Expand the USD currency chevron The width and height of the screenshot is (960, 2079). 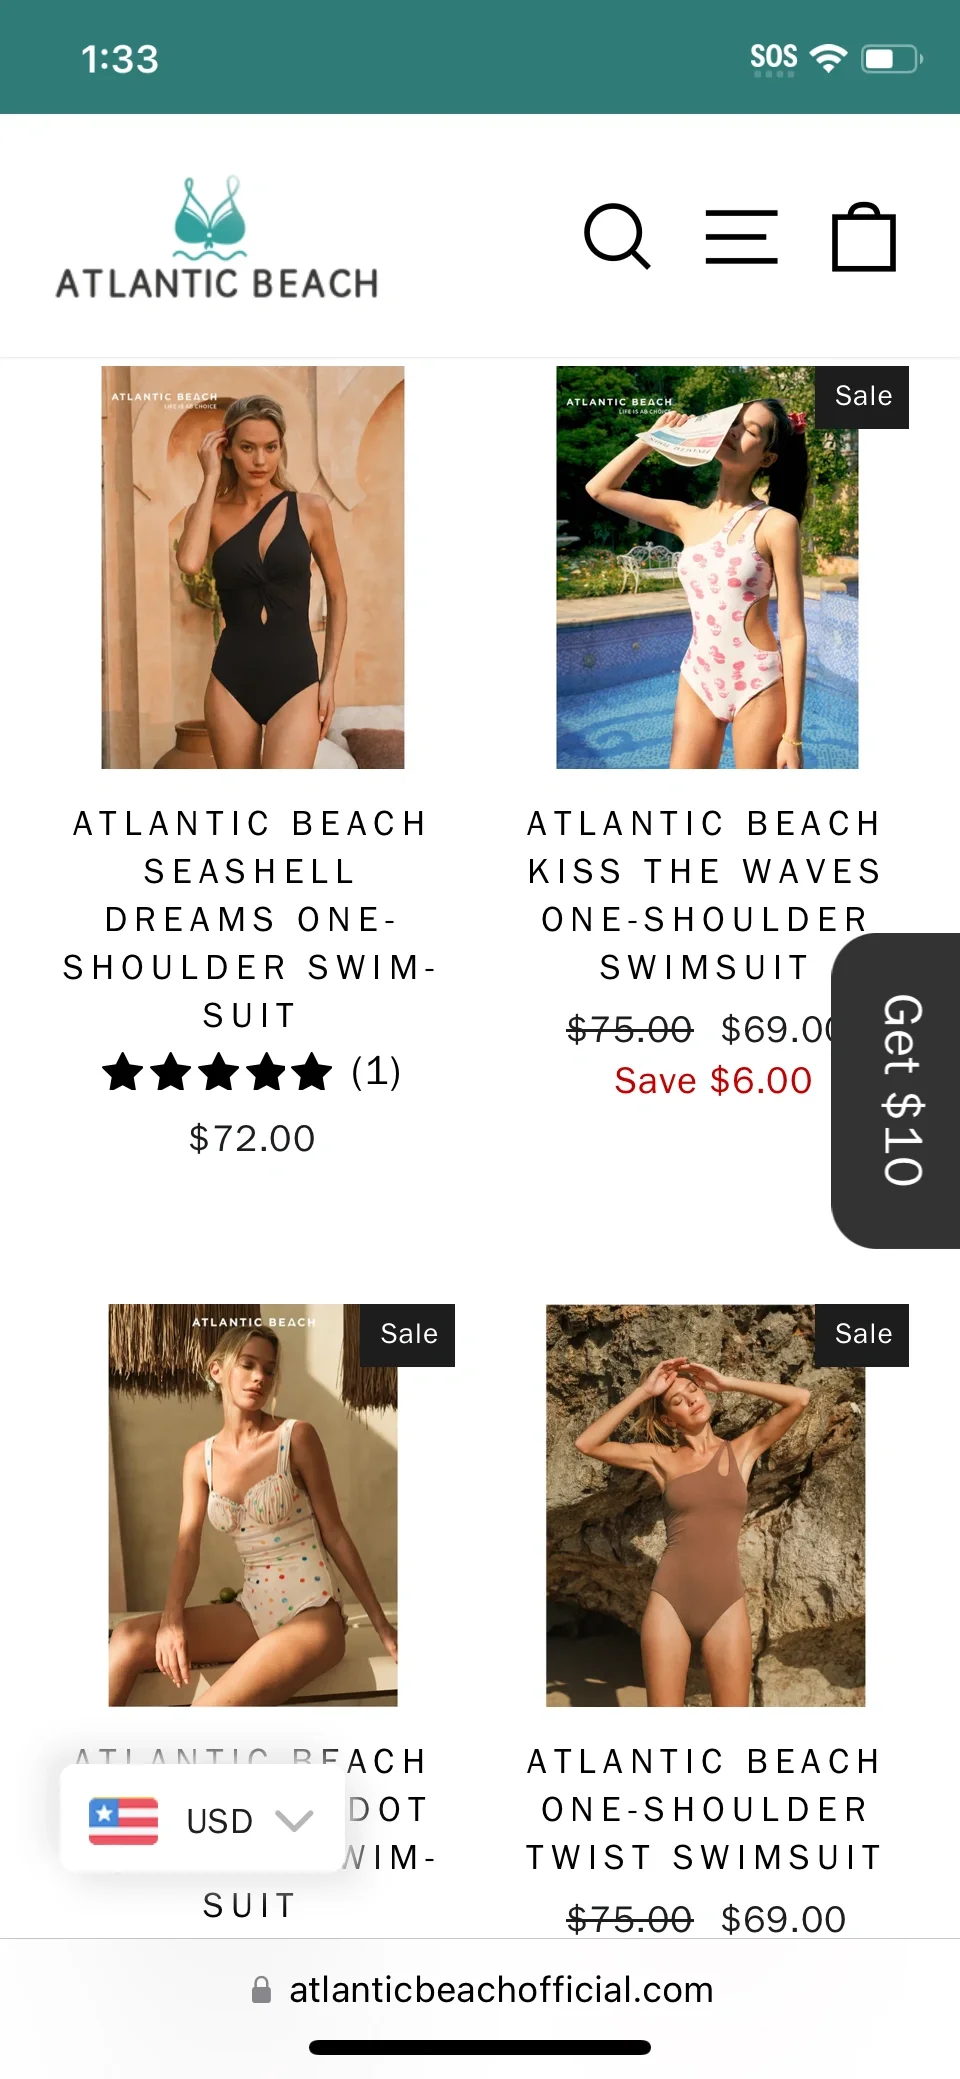[x=294, y=1821]
